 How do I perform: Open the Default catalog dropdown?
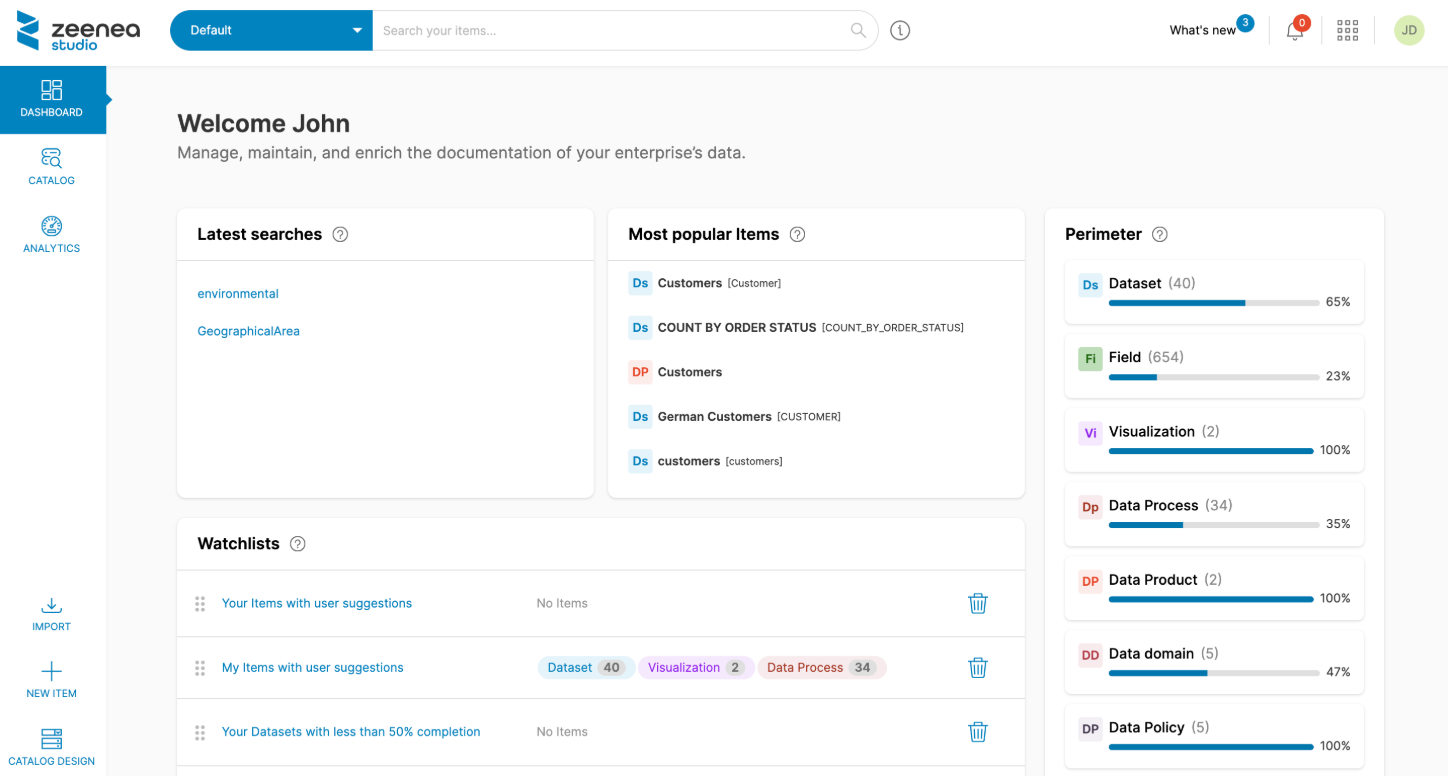(x=271, y=31)
